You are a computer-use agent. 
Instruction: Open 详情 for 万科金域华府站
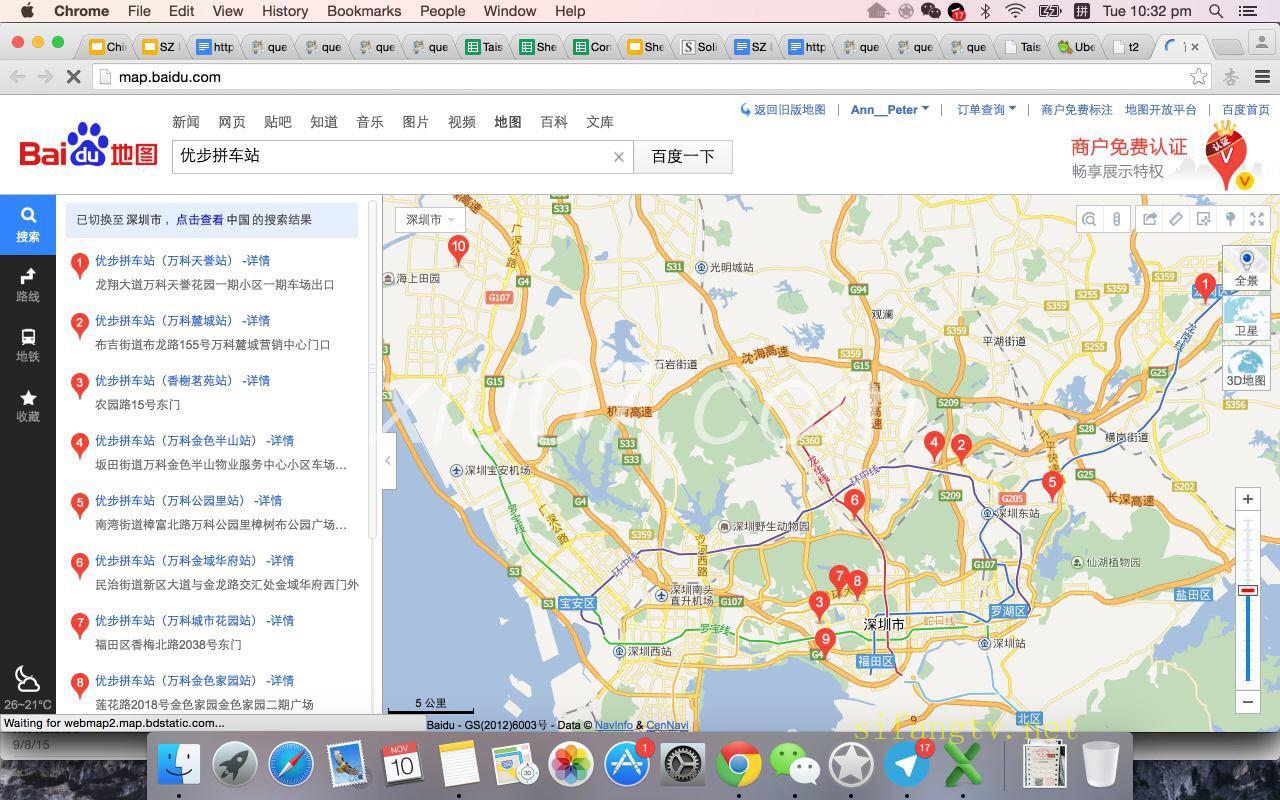coord(282,561)
